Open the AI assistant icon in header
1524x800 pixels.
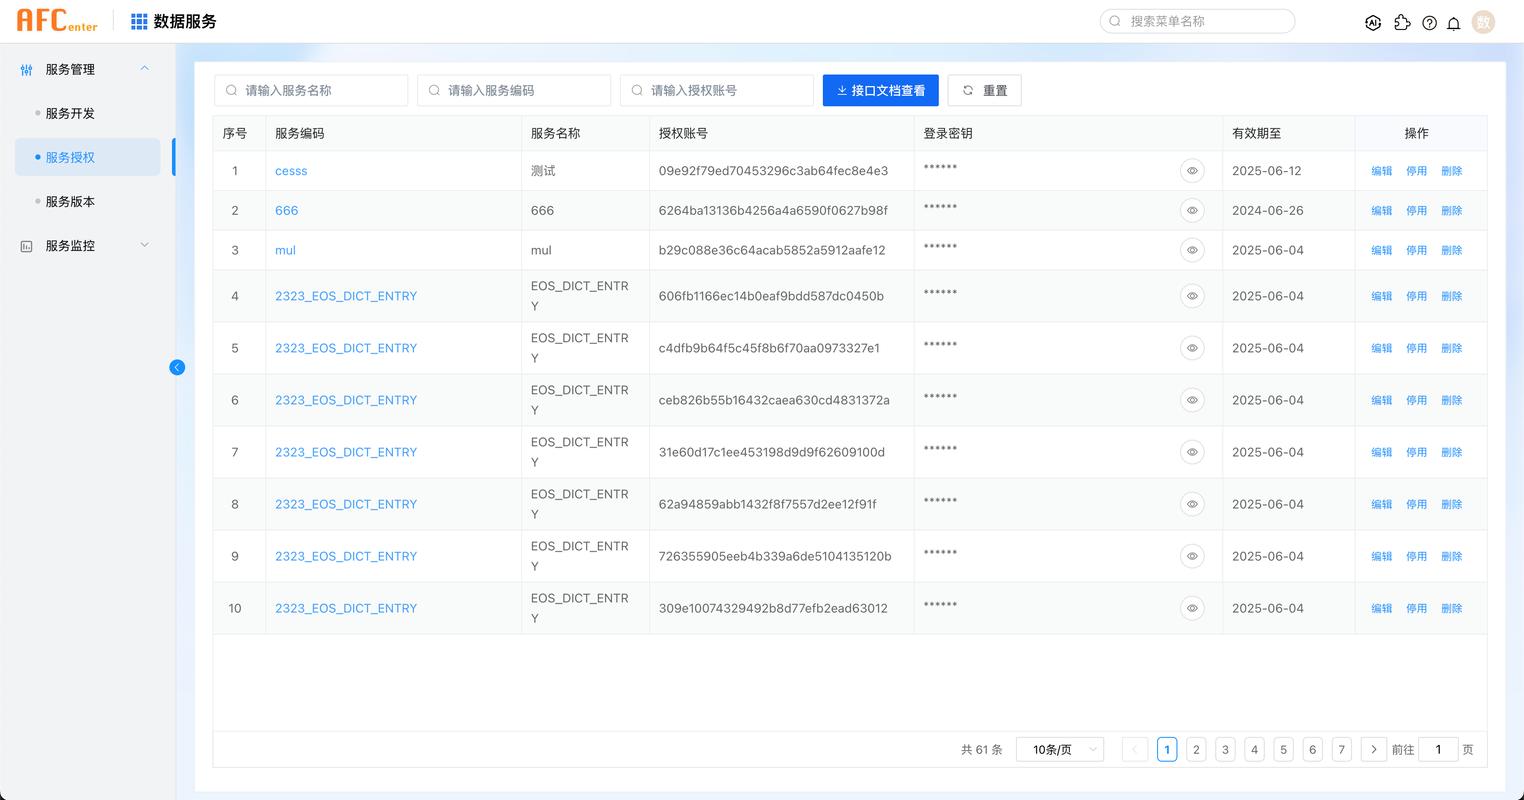click(x=1373, y=21)
